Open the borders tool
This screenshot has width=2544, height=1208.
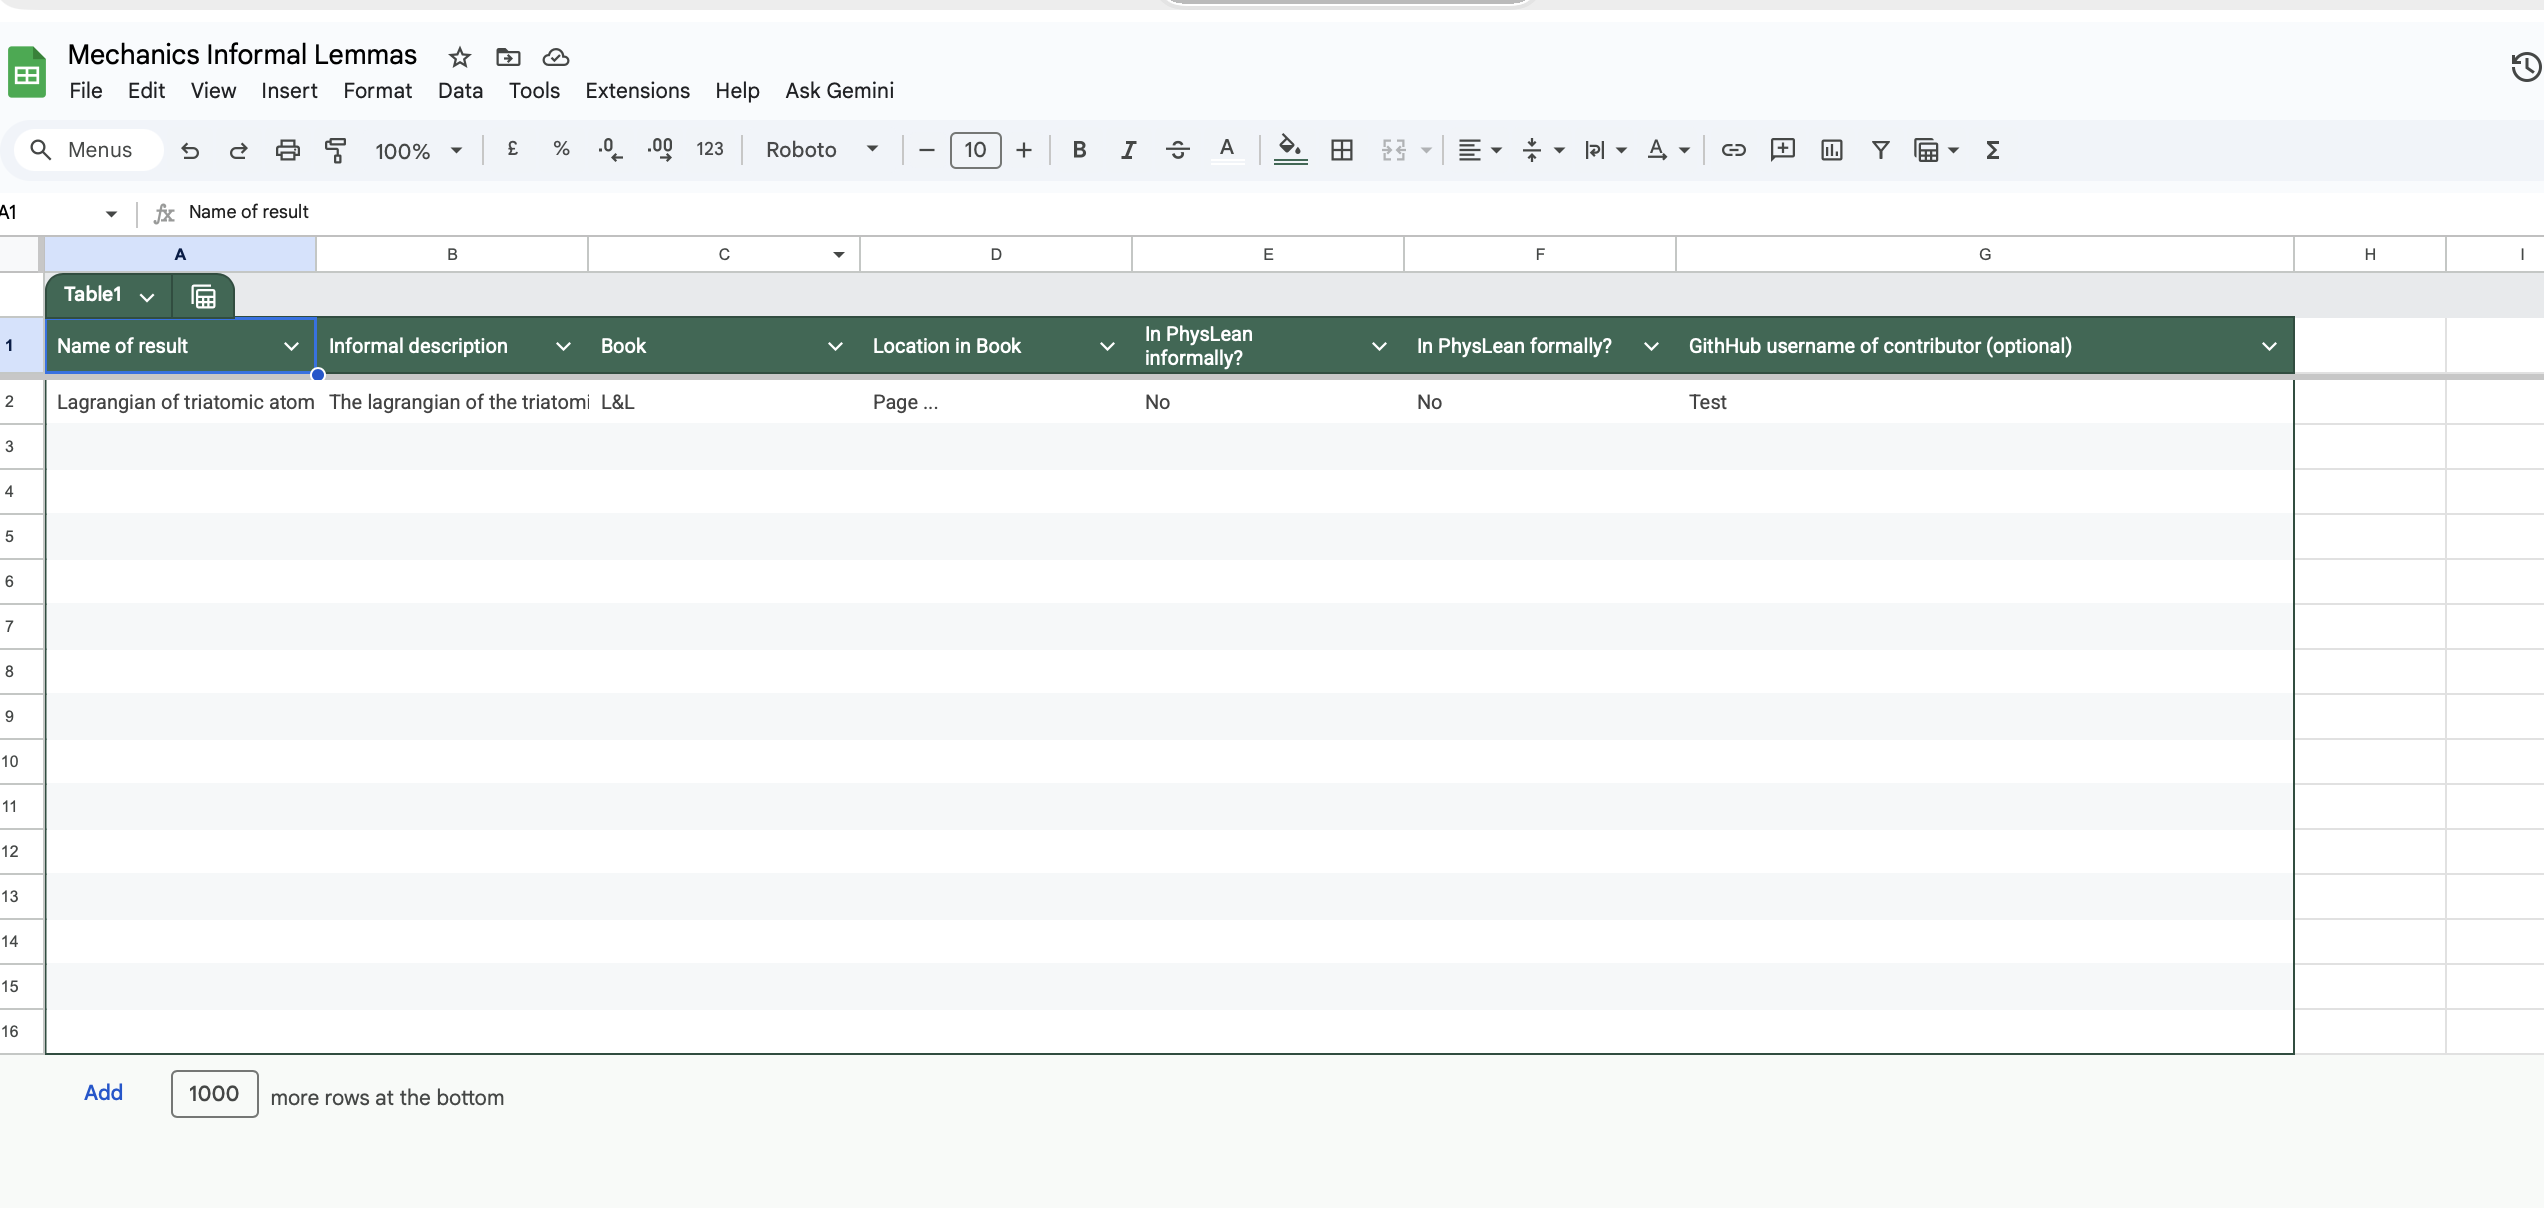click(1342, 150)
